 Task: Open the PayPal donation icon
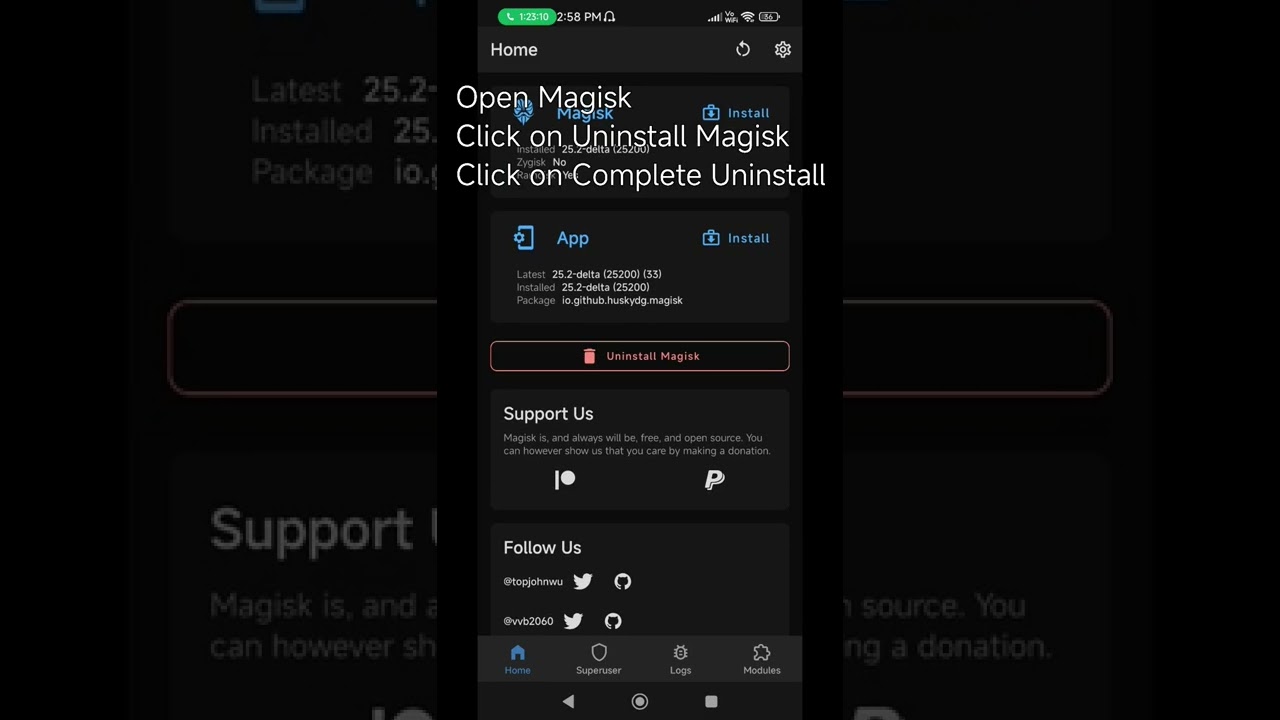tap(714, 480)
